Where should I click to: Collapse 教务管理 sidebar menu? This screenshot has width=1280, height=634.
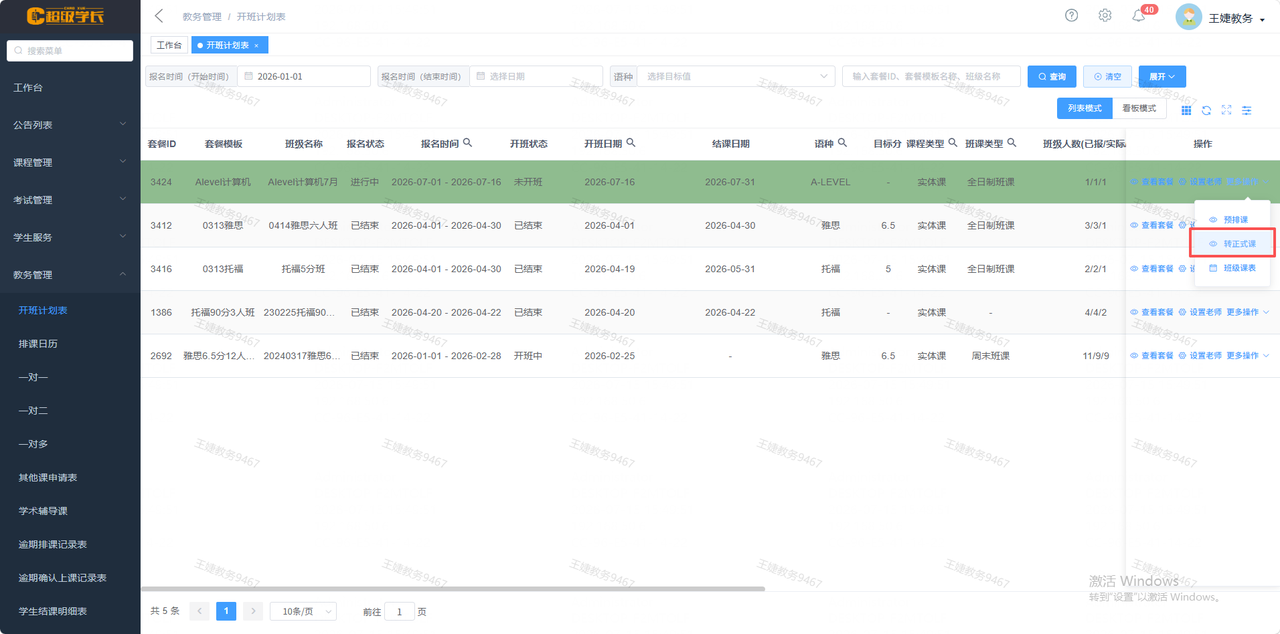tap(70, 274)
